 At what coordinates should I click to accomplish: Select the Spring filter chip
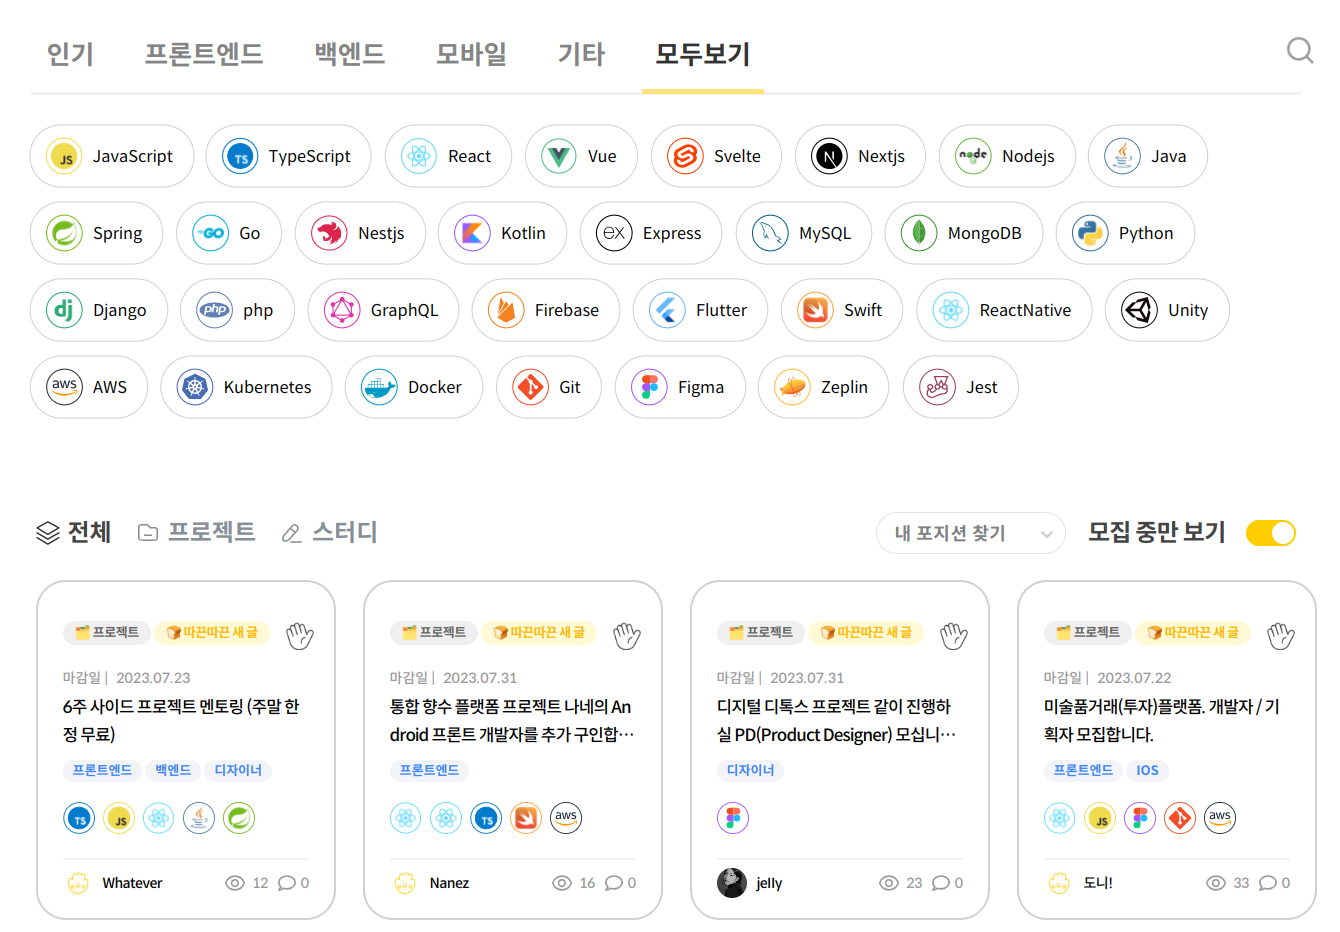tap(96, 233)
